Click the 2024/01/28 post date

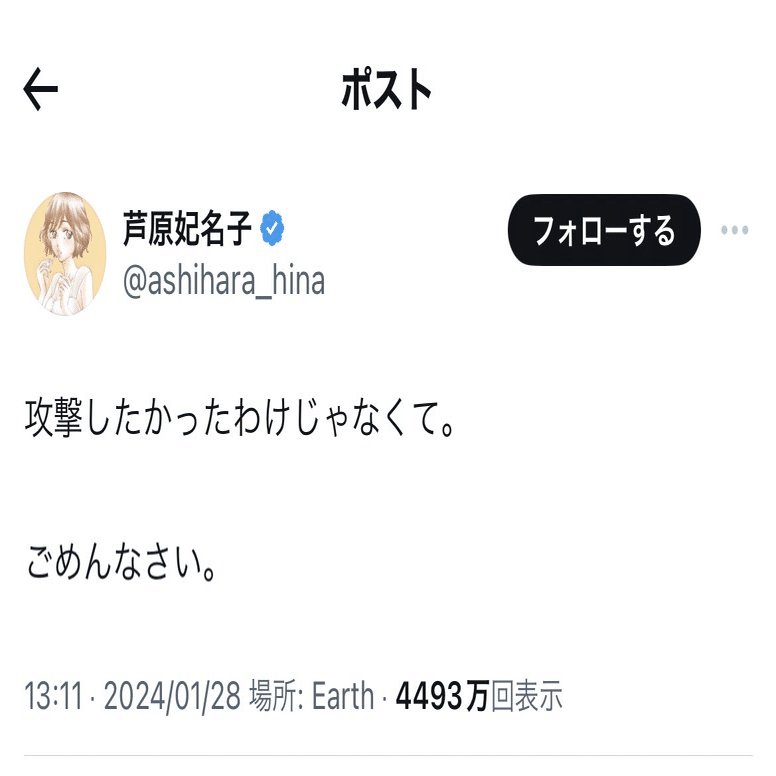click(x=172, y=696)
